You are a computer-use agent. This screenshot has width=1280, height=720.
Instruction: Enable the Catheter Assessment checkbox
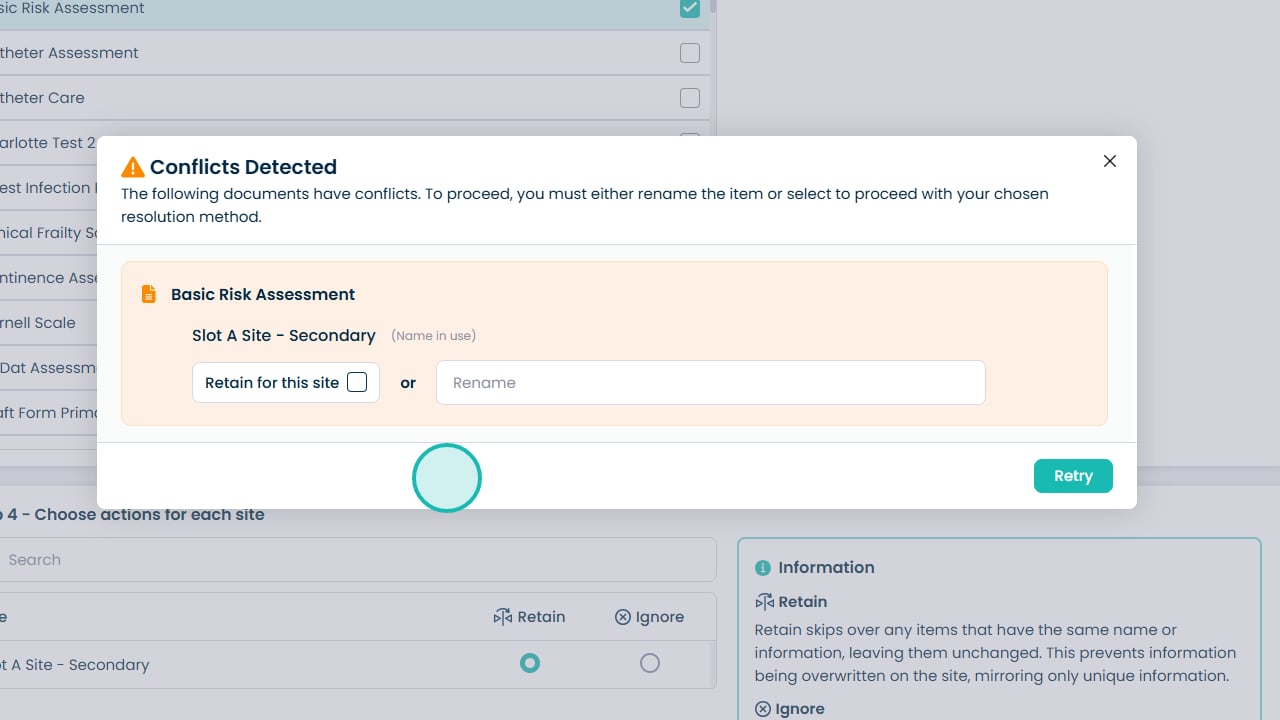coord(690,53)
